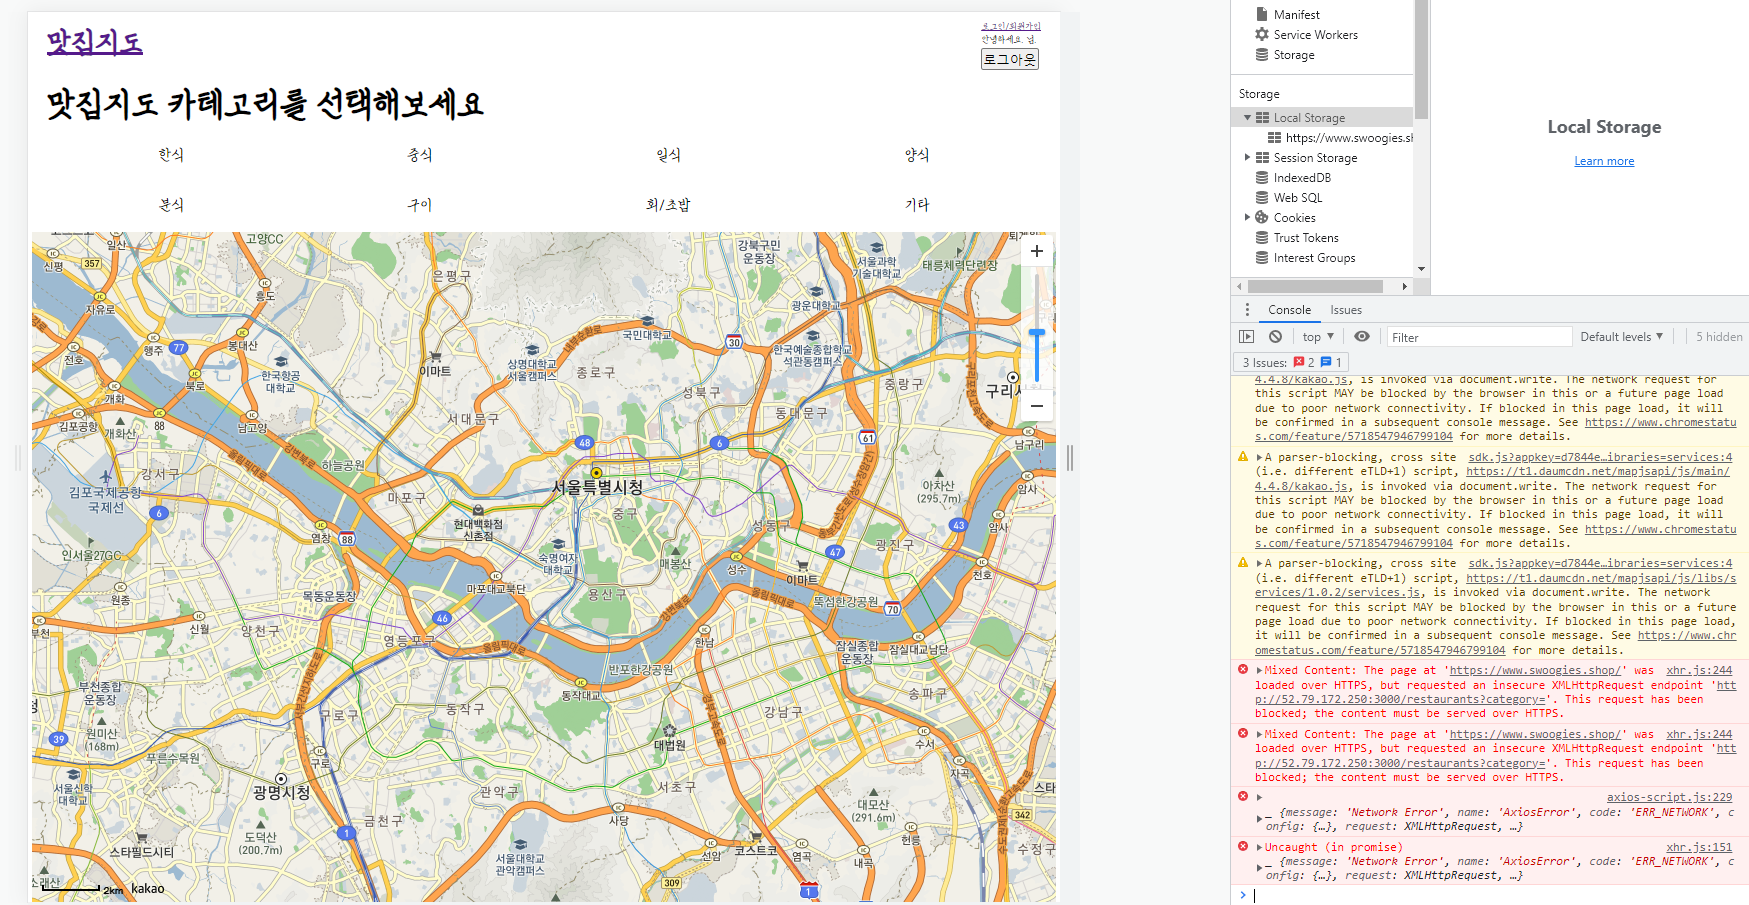Expand the Cookies node
Viewport: 1749px width, 905px height.
click(1247, 217)
